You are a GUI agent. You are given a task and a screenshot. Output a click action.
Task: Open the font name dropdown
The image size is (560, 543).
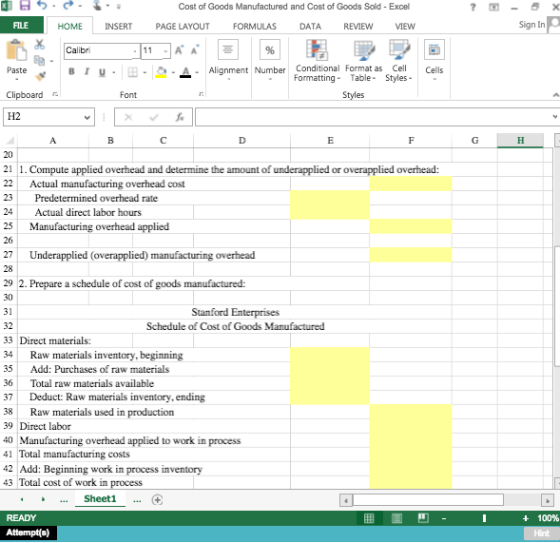[x=135, y=51]
